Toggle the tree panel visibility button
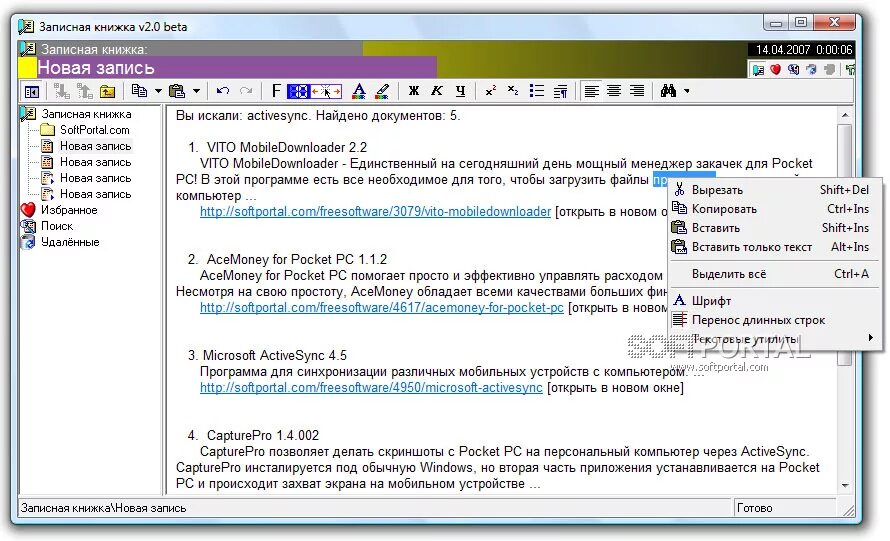The height and width of the screenshot is (541, 890). (32, 91)
